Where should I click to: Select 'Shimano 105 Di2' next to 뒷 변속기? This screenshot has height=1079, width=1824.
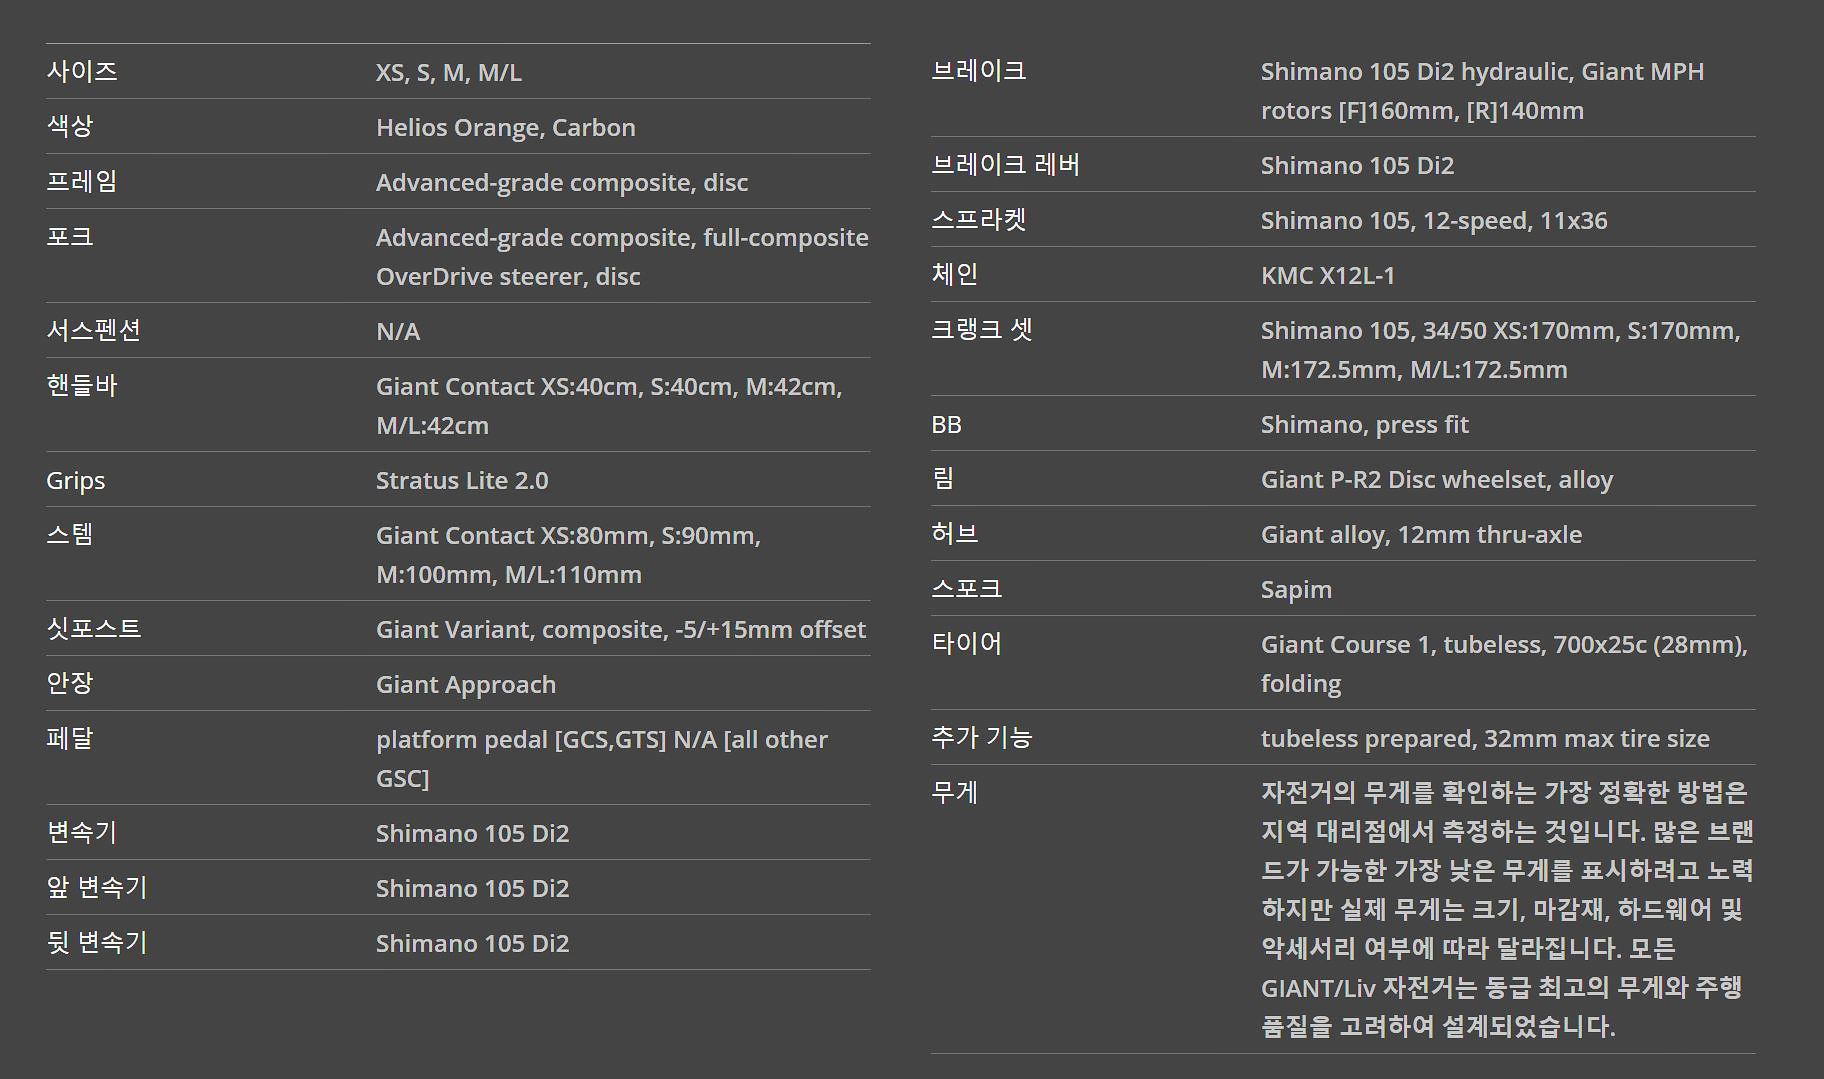click(x=472, y=943)
